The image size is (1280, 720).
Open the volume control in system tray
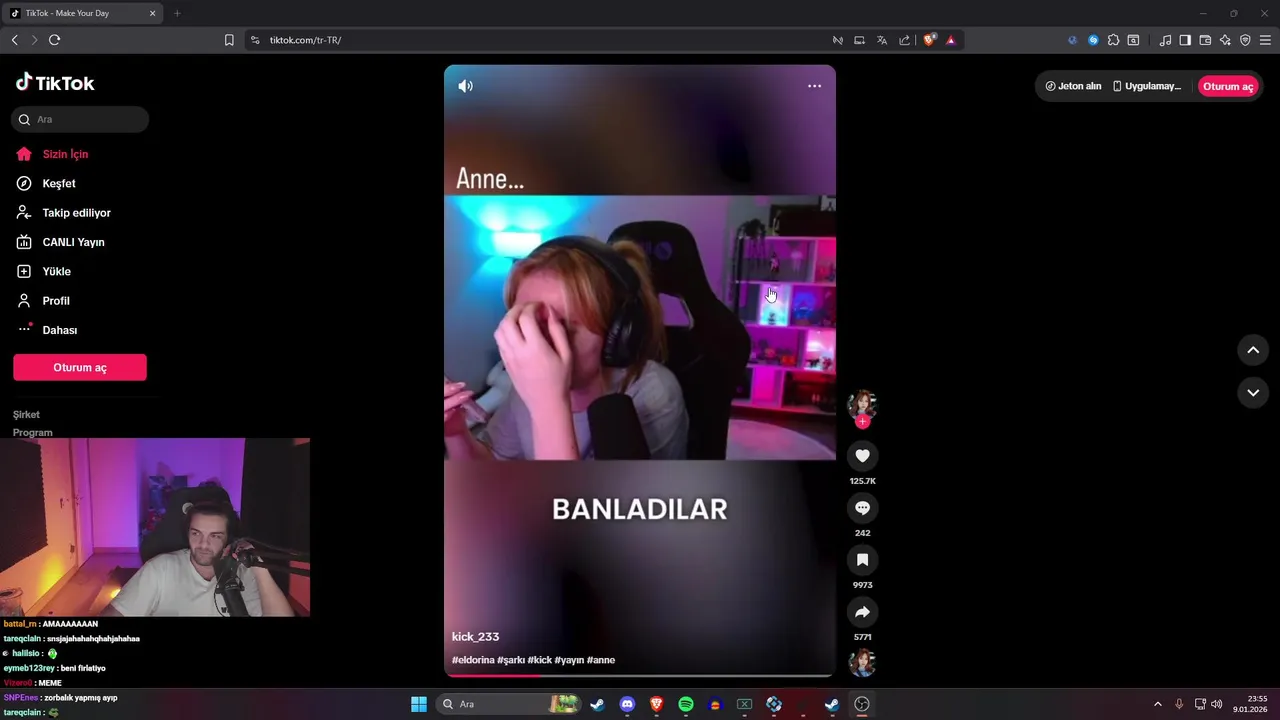pos(1217,704)
